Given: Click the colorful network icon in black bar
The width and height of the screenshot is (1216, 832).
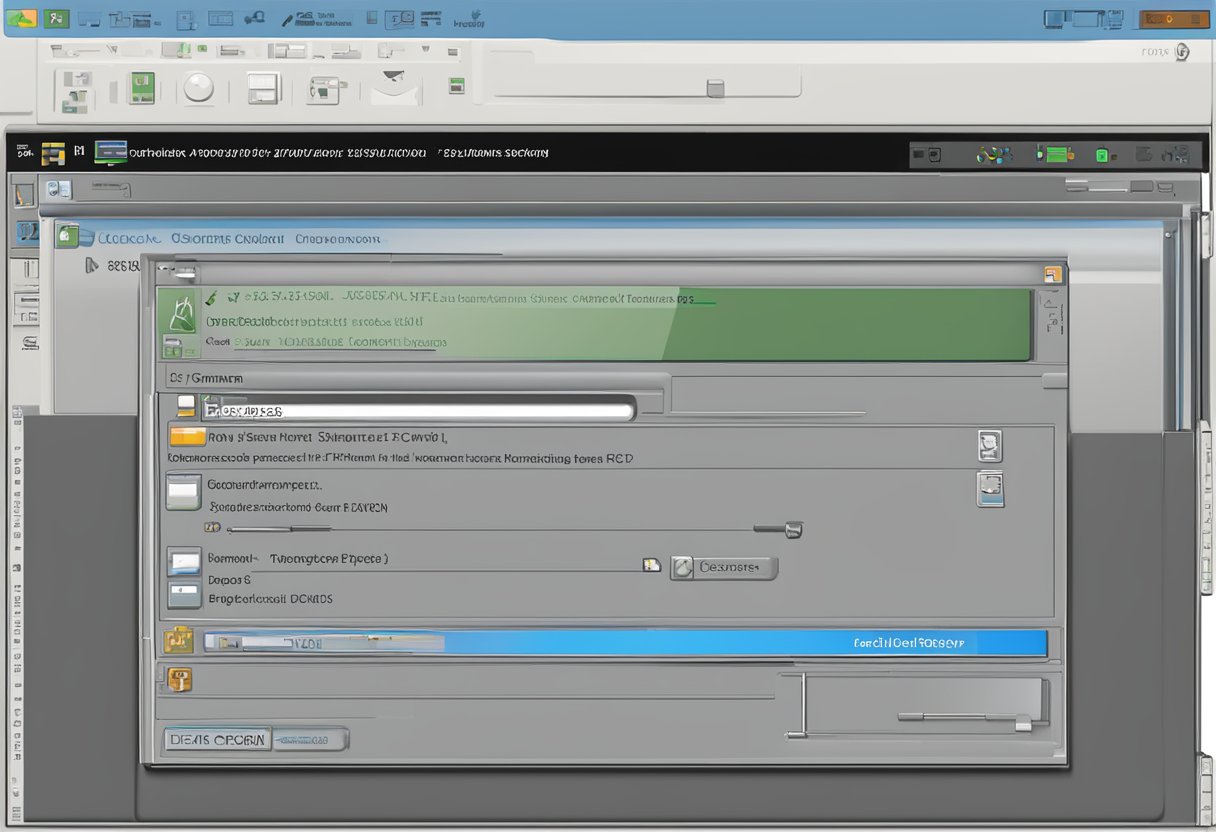Looking at the screenshot, I should [994, 154].
